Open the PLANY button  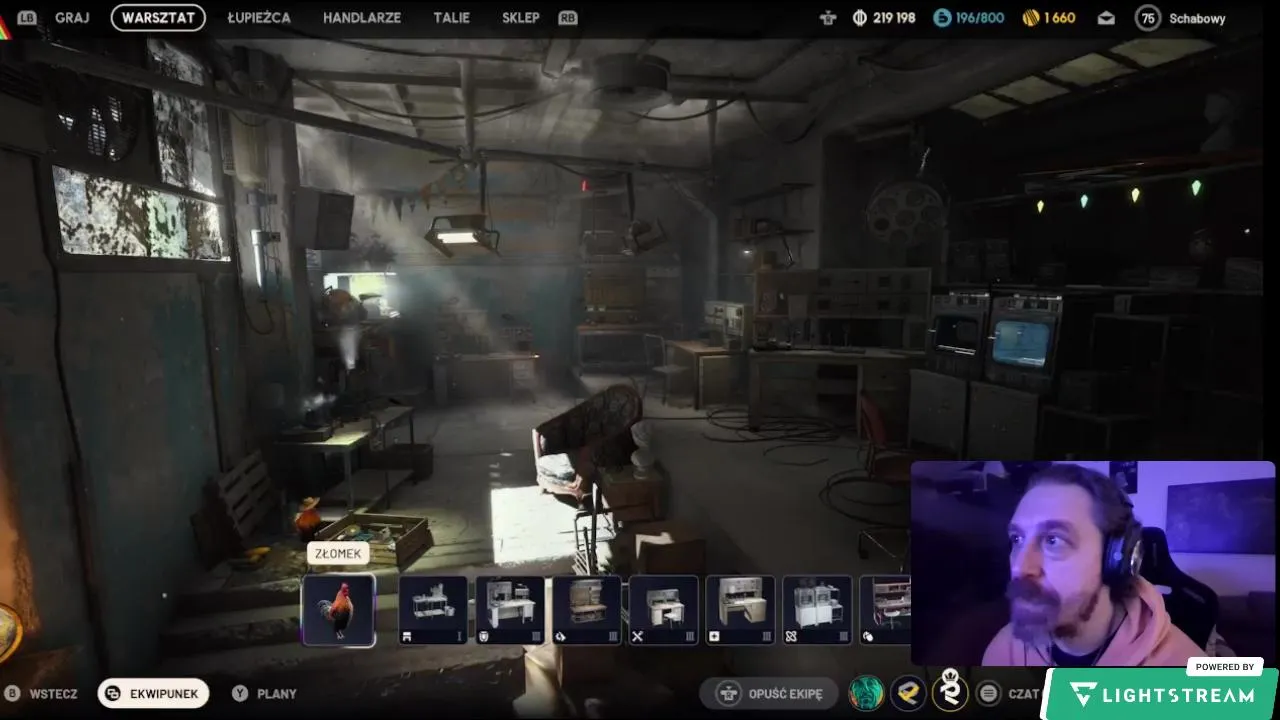pos(265,693)
